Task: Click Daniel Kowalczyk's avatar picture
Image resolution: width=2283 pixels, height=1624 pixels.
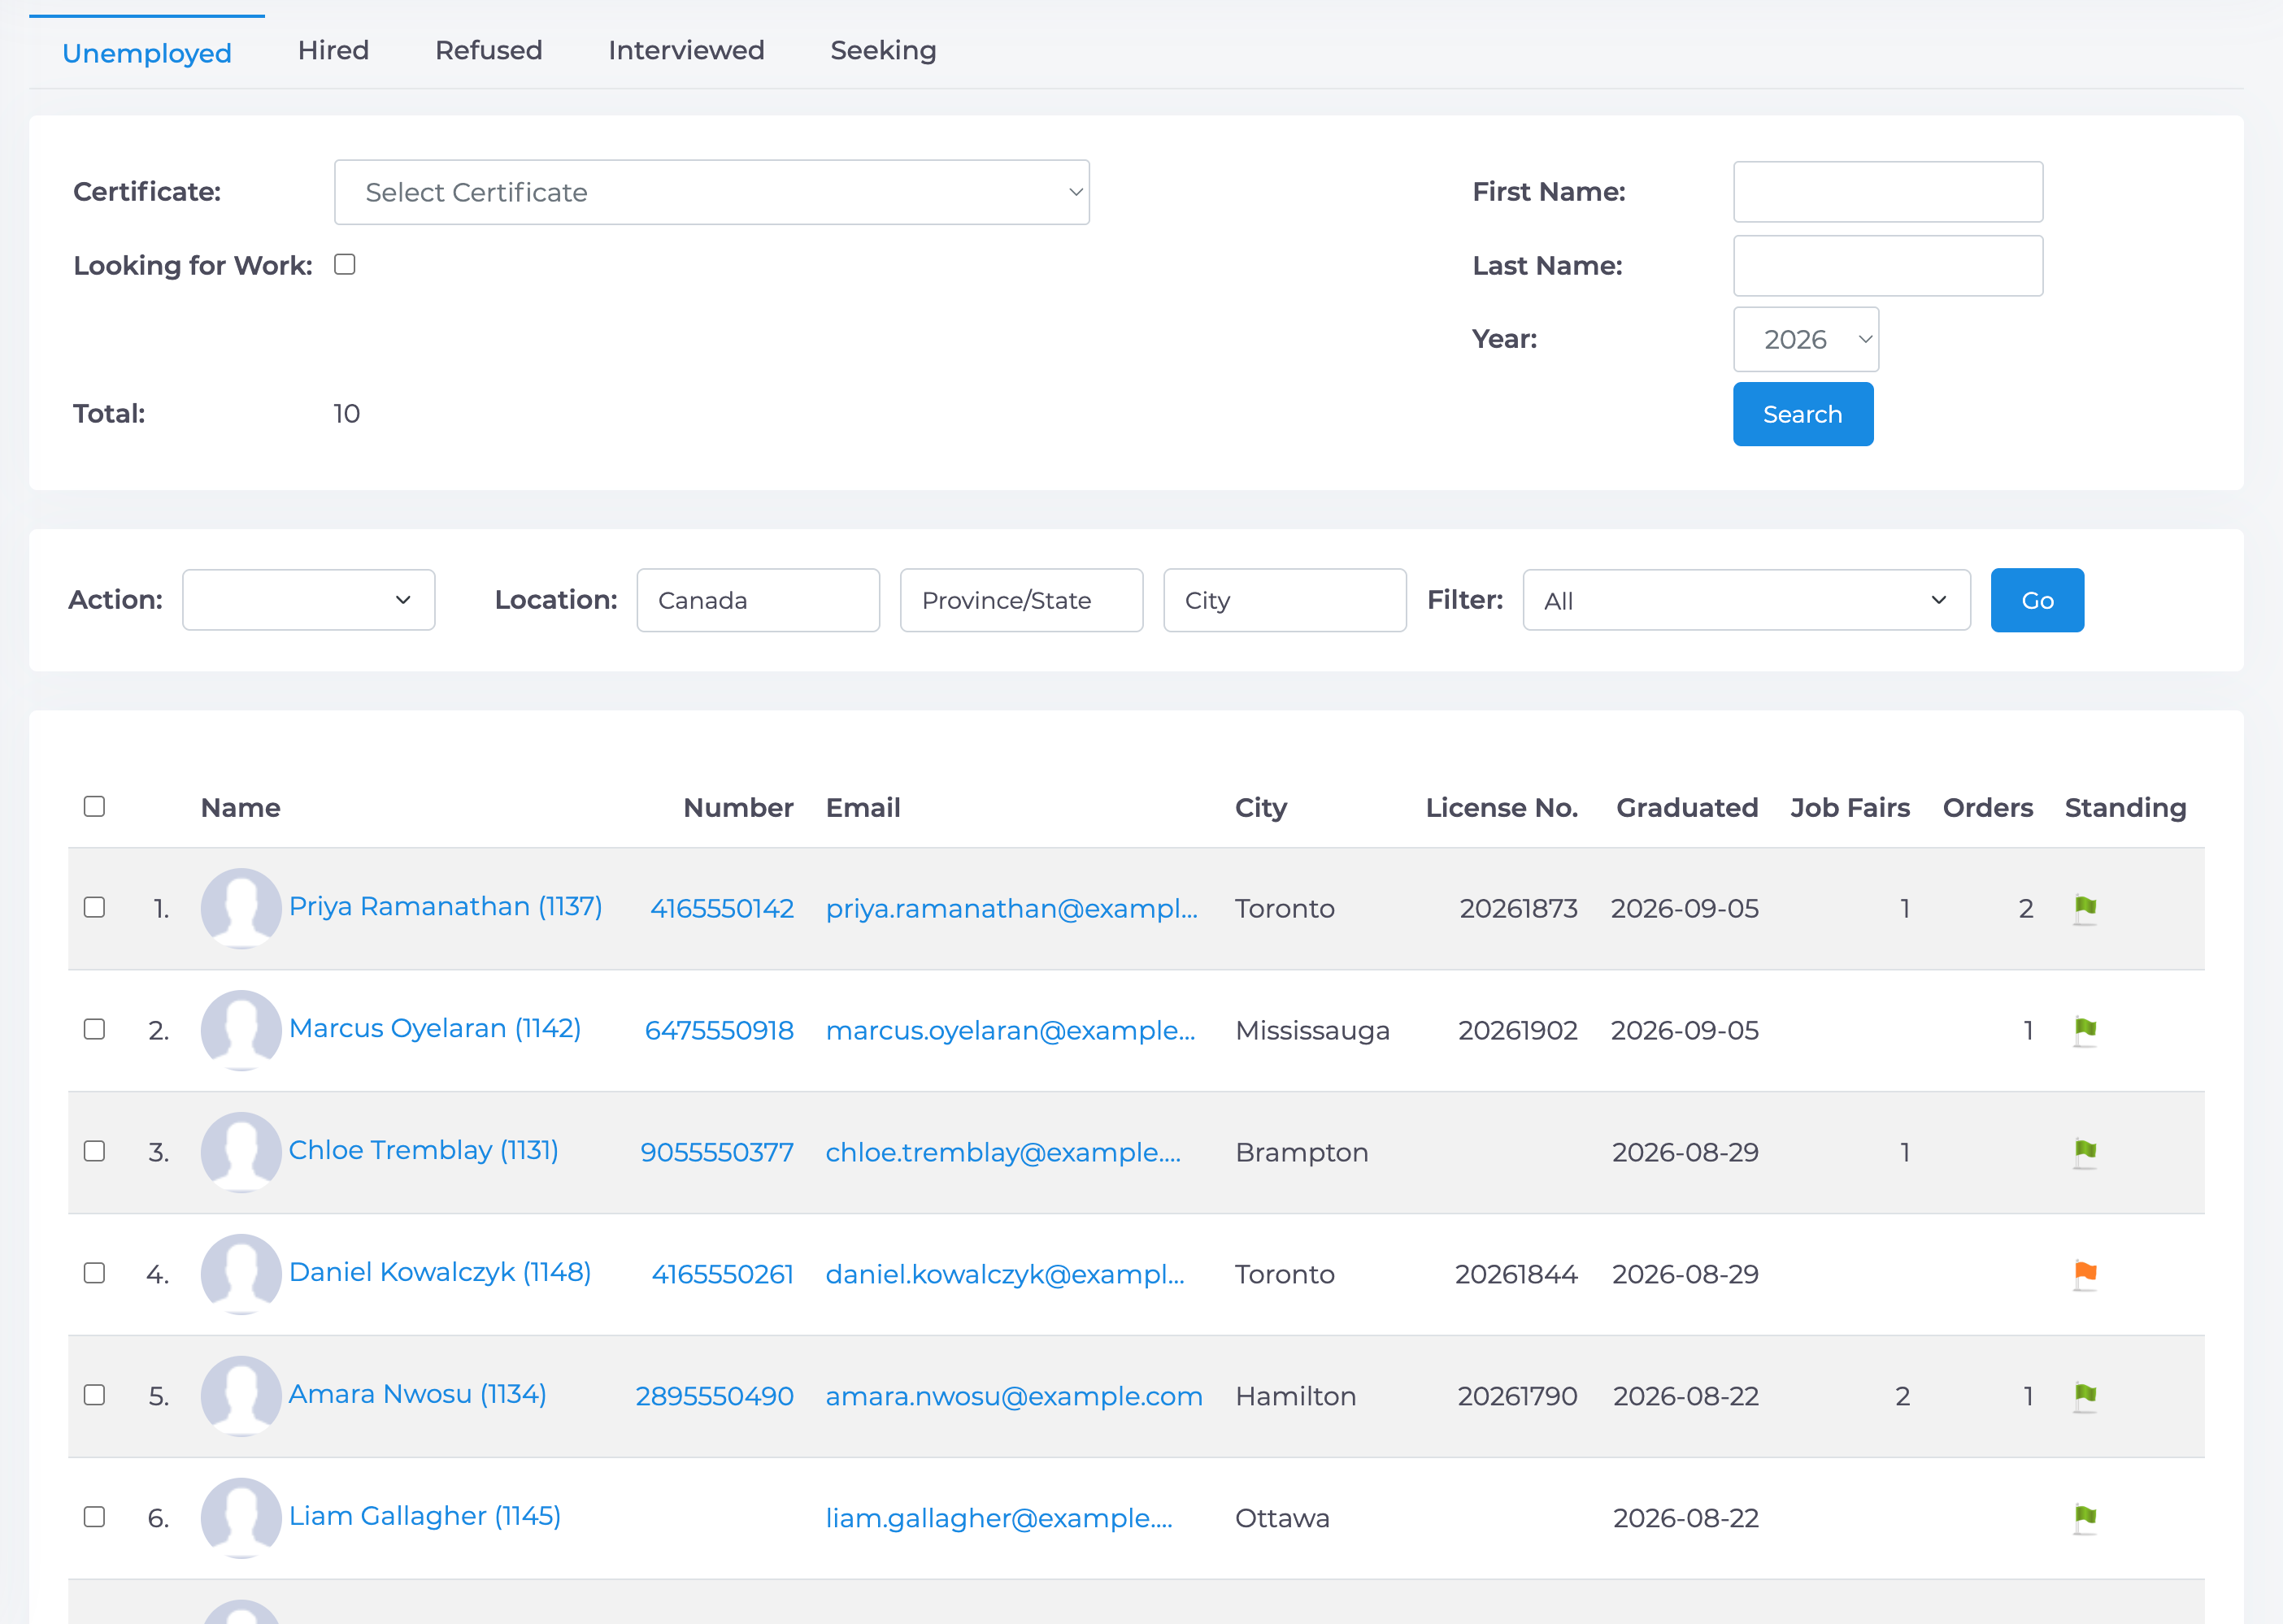Action: pyautogui.click(x=241, y=1274)
